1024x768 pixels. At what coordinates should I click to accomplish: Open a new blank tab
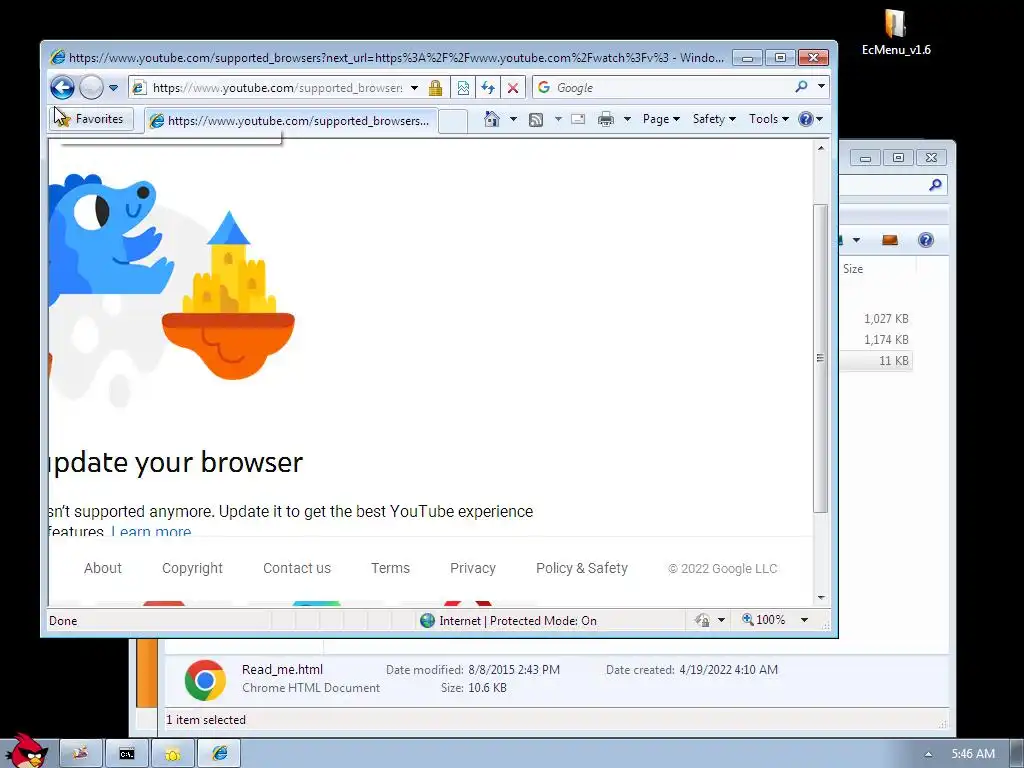click(453, 121)
